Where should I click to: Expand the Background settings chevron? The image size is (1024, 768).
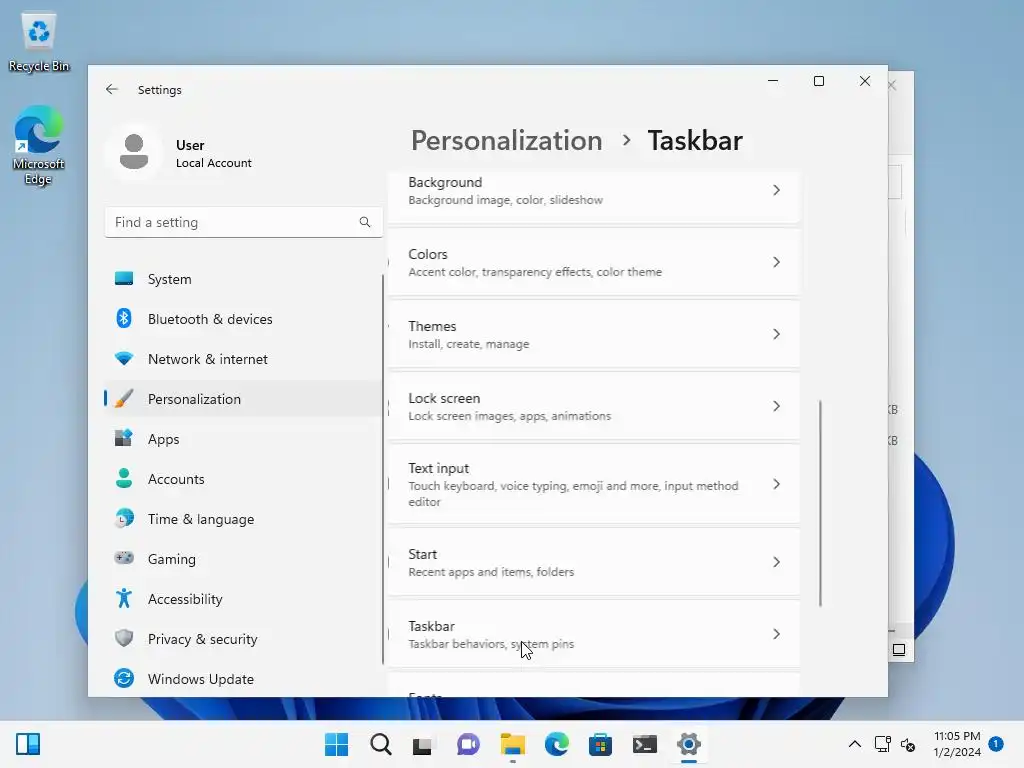(776, 190)
